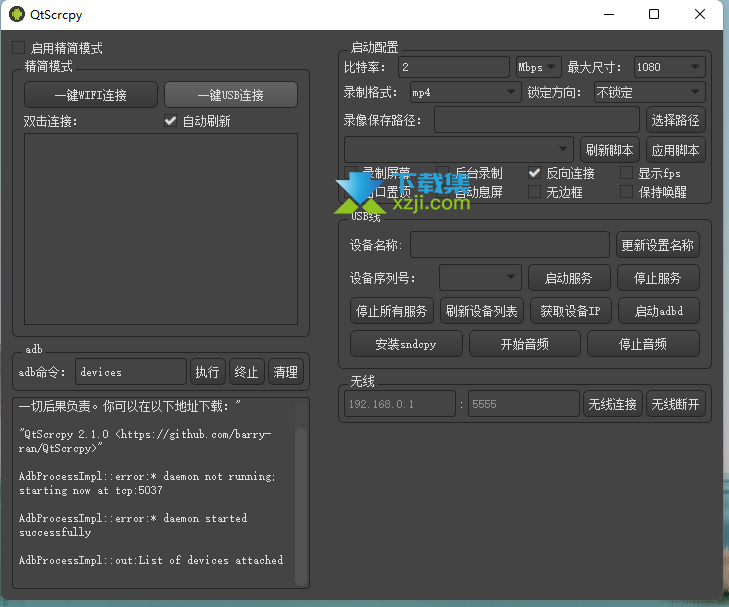Click the 获取设备IP button

click(x=570, y=310)
